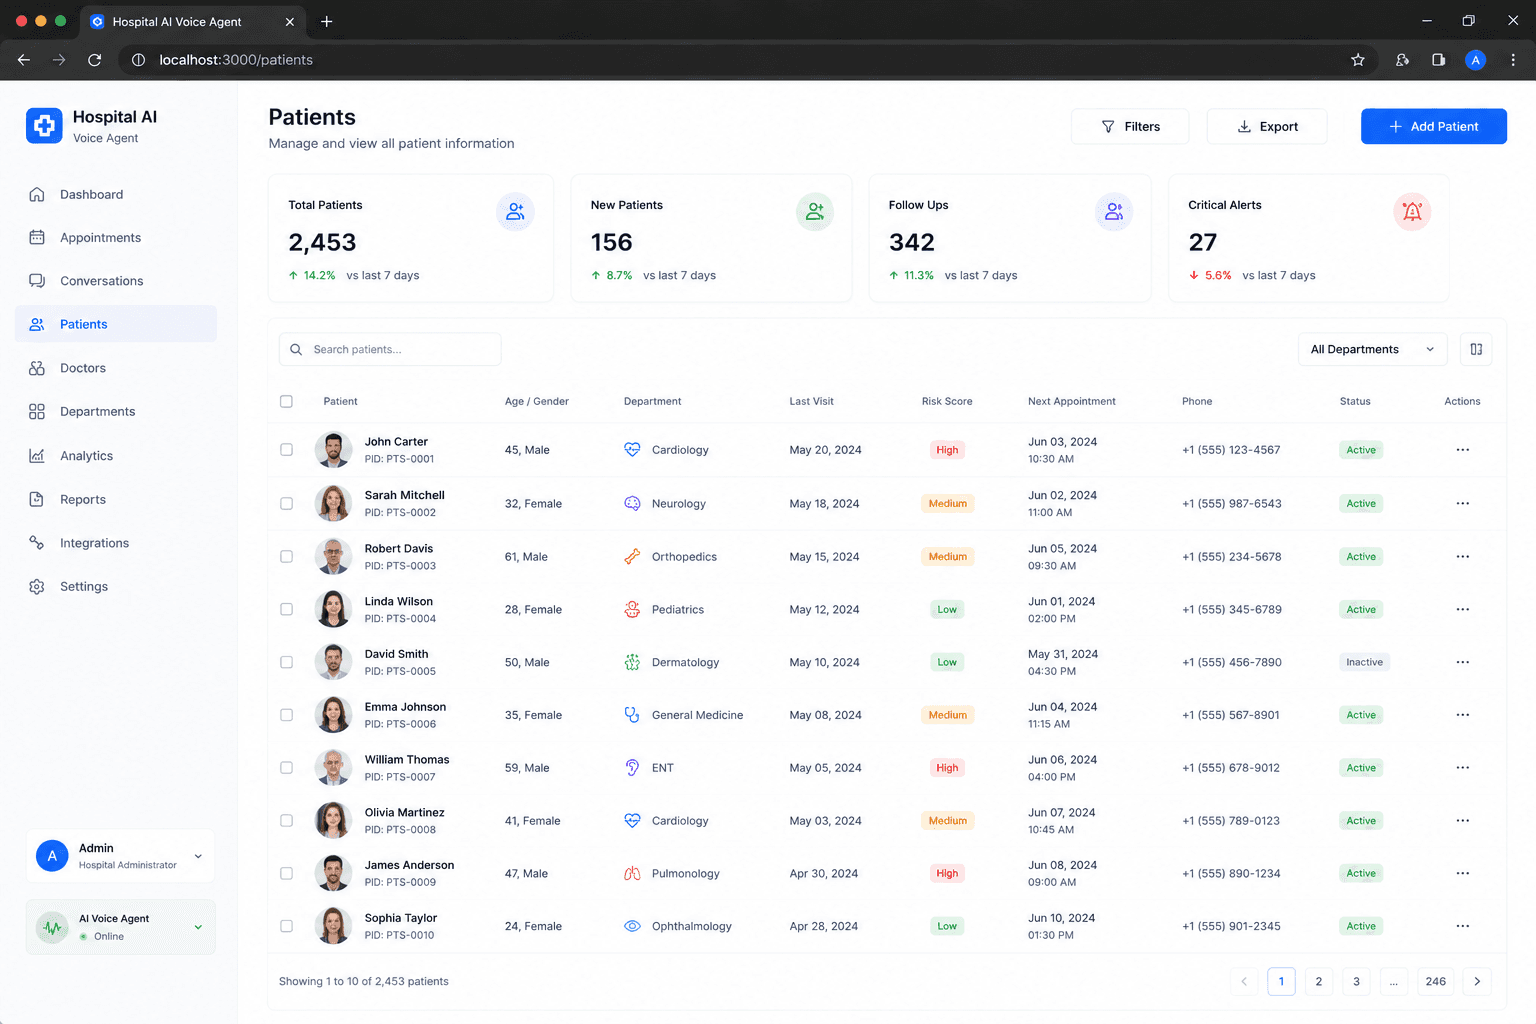Reload the page in the browser

coord(95,60)
